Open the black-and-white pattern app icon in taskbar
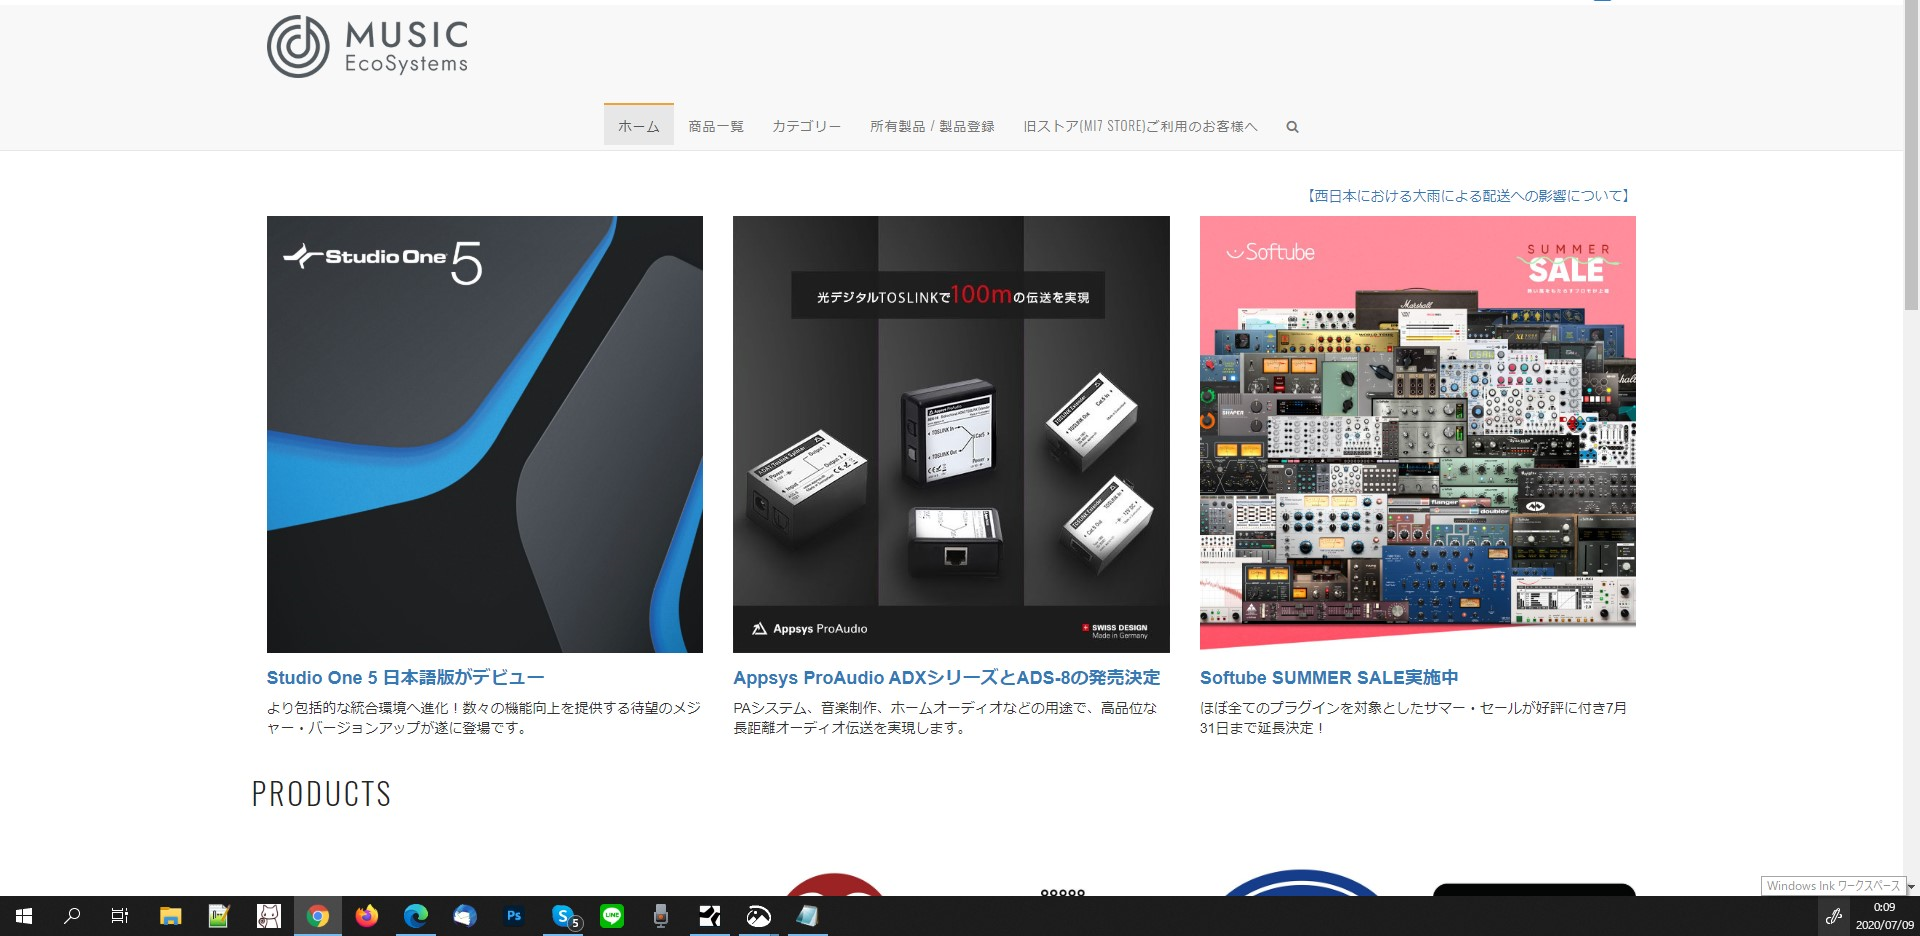The height and width of the screenshot is (936, 1920). point(710,916)
